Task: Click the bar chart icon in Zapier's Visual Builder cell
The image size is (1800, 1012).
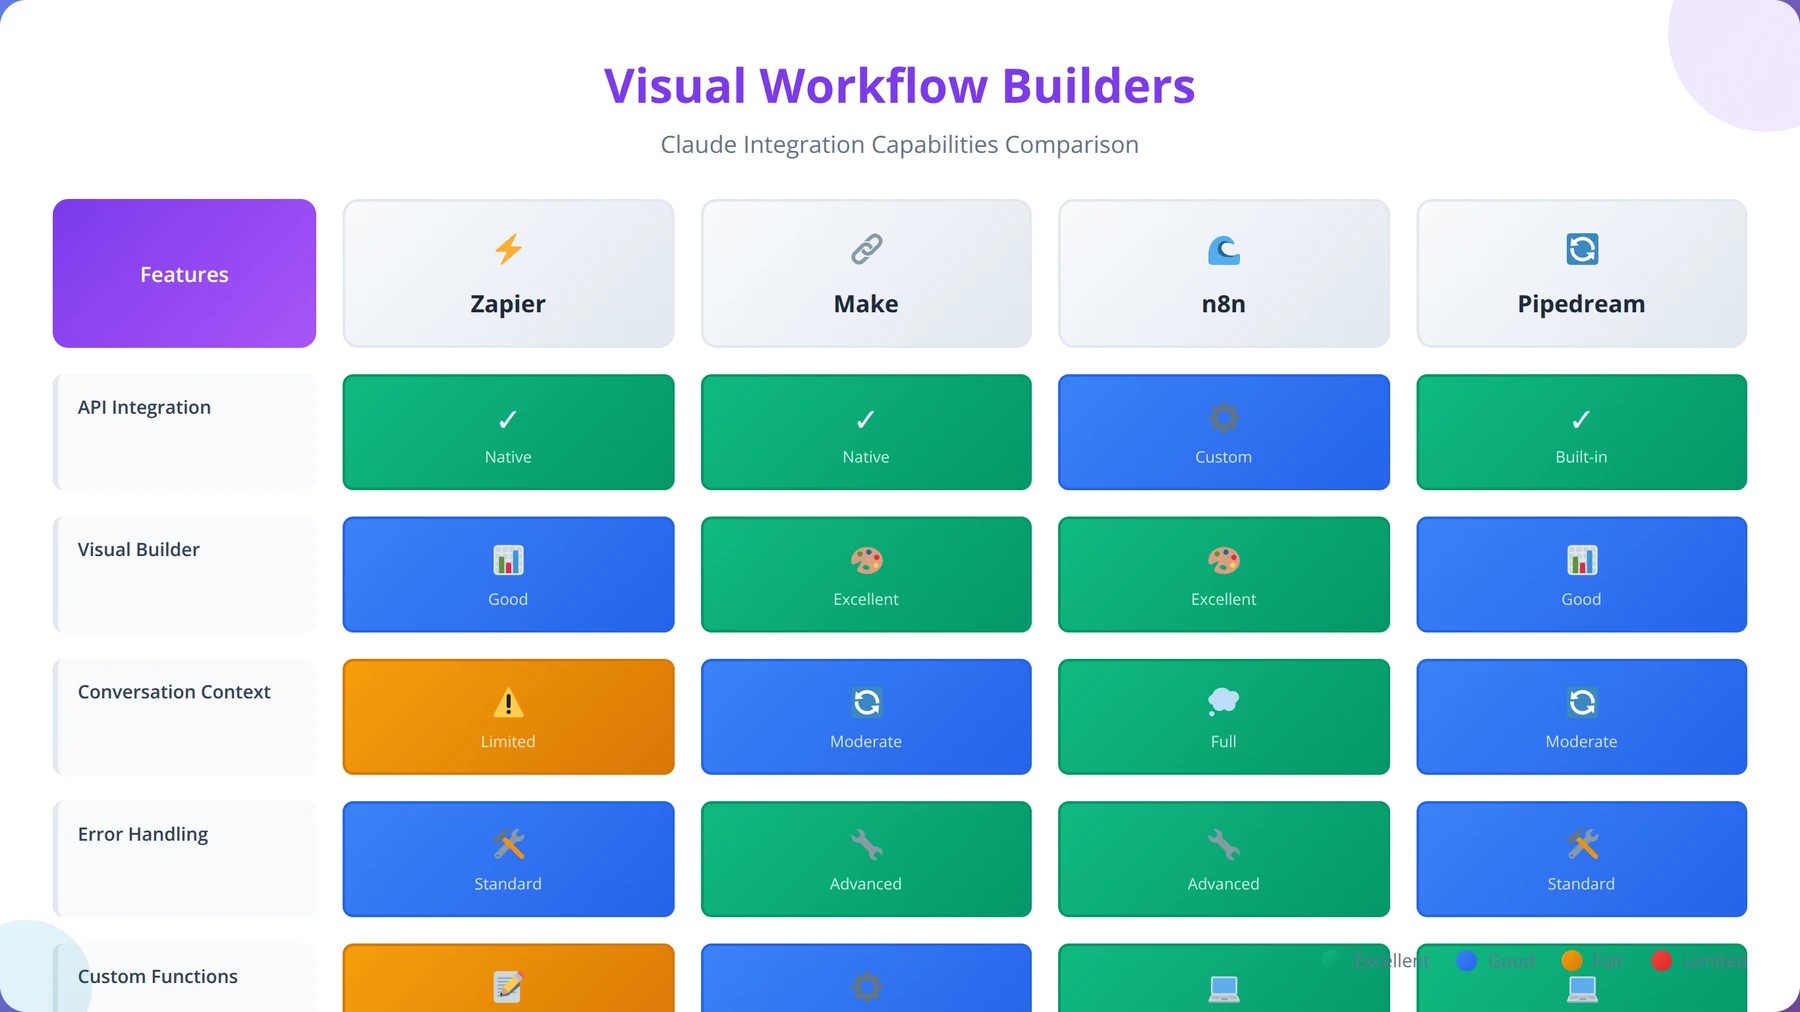Action: 508,560
